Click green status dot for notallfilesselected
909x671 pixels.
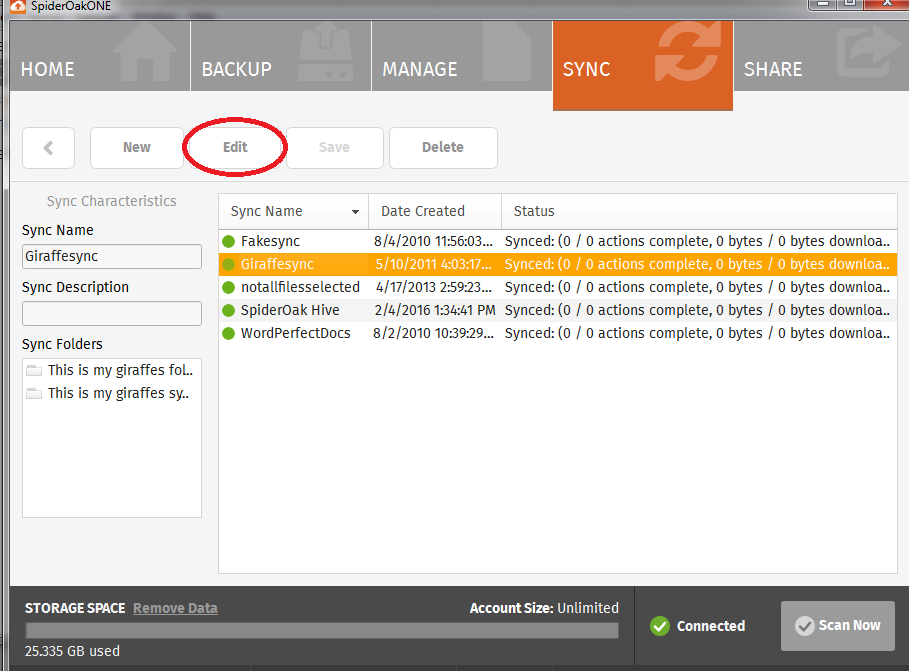point(228,287)
